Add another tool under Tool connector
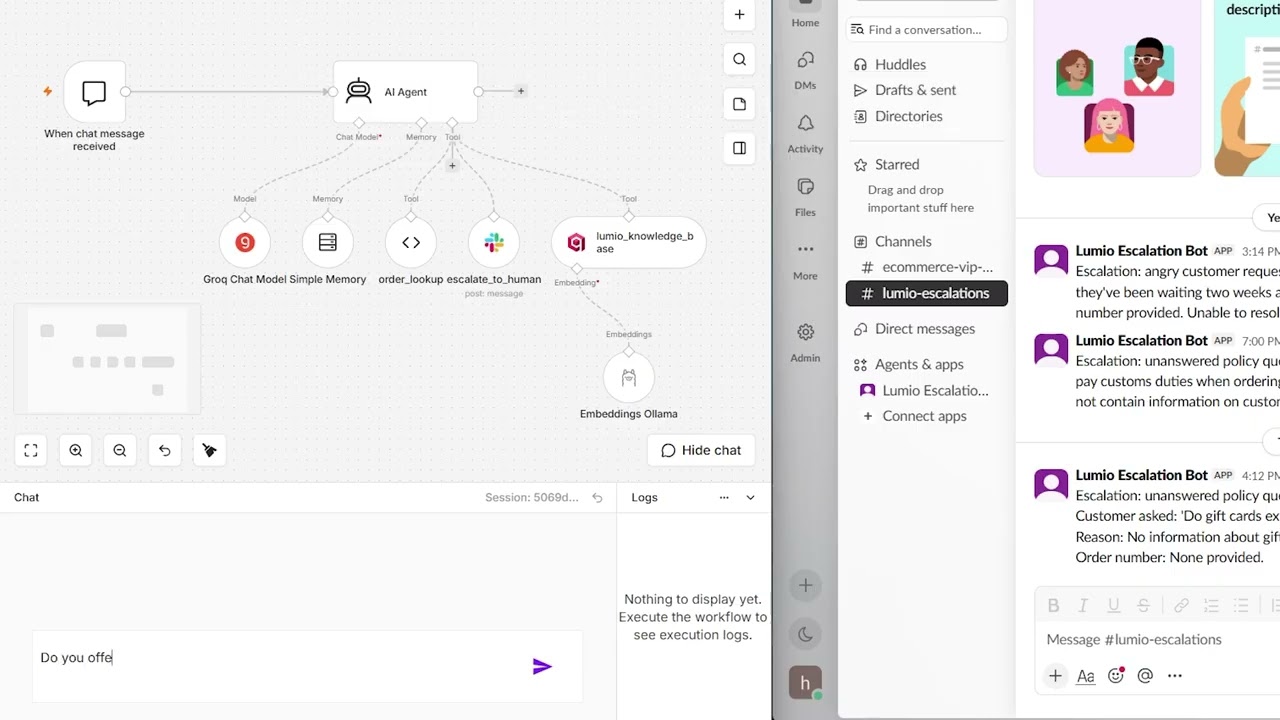The width and height of the screenshot is (1280, 720). pos(452,166)
